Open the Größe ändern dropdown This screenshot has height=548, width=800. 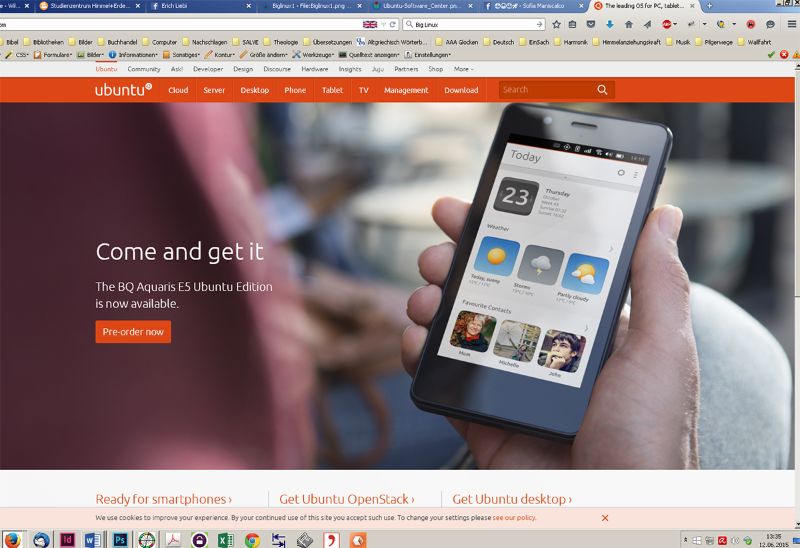263,55
